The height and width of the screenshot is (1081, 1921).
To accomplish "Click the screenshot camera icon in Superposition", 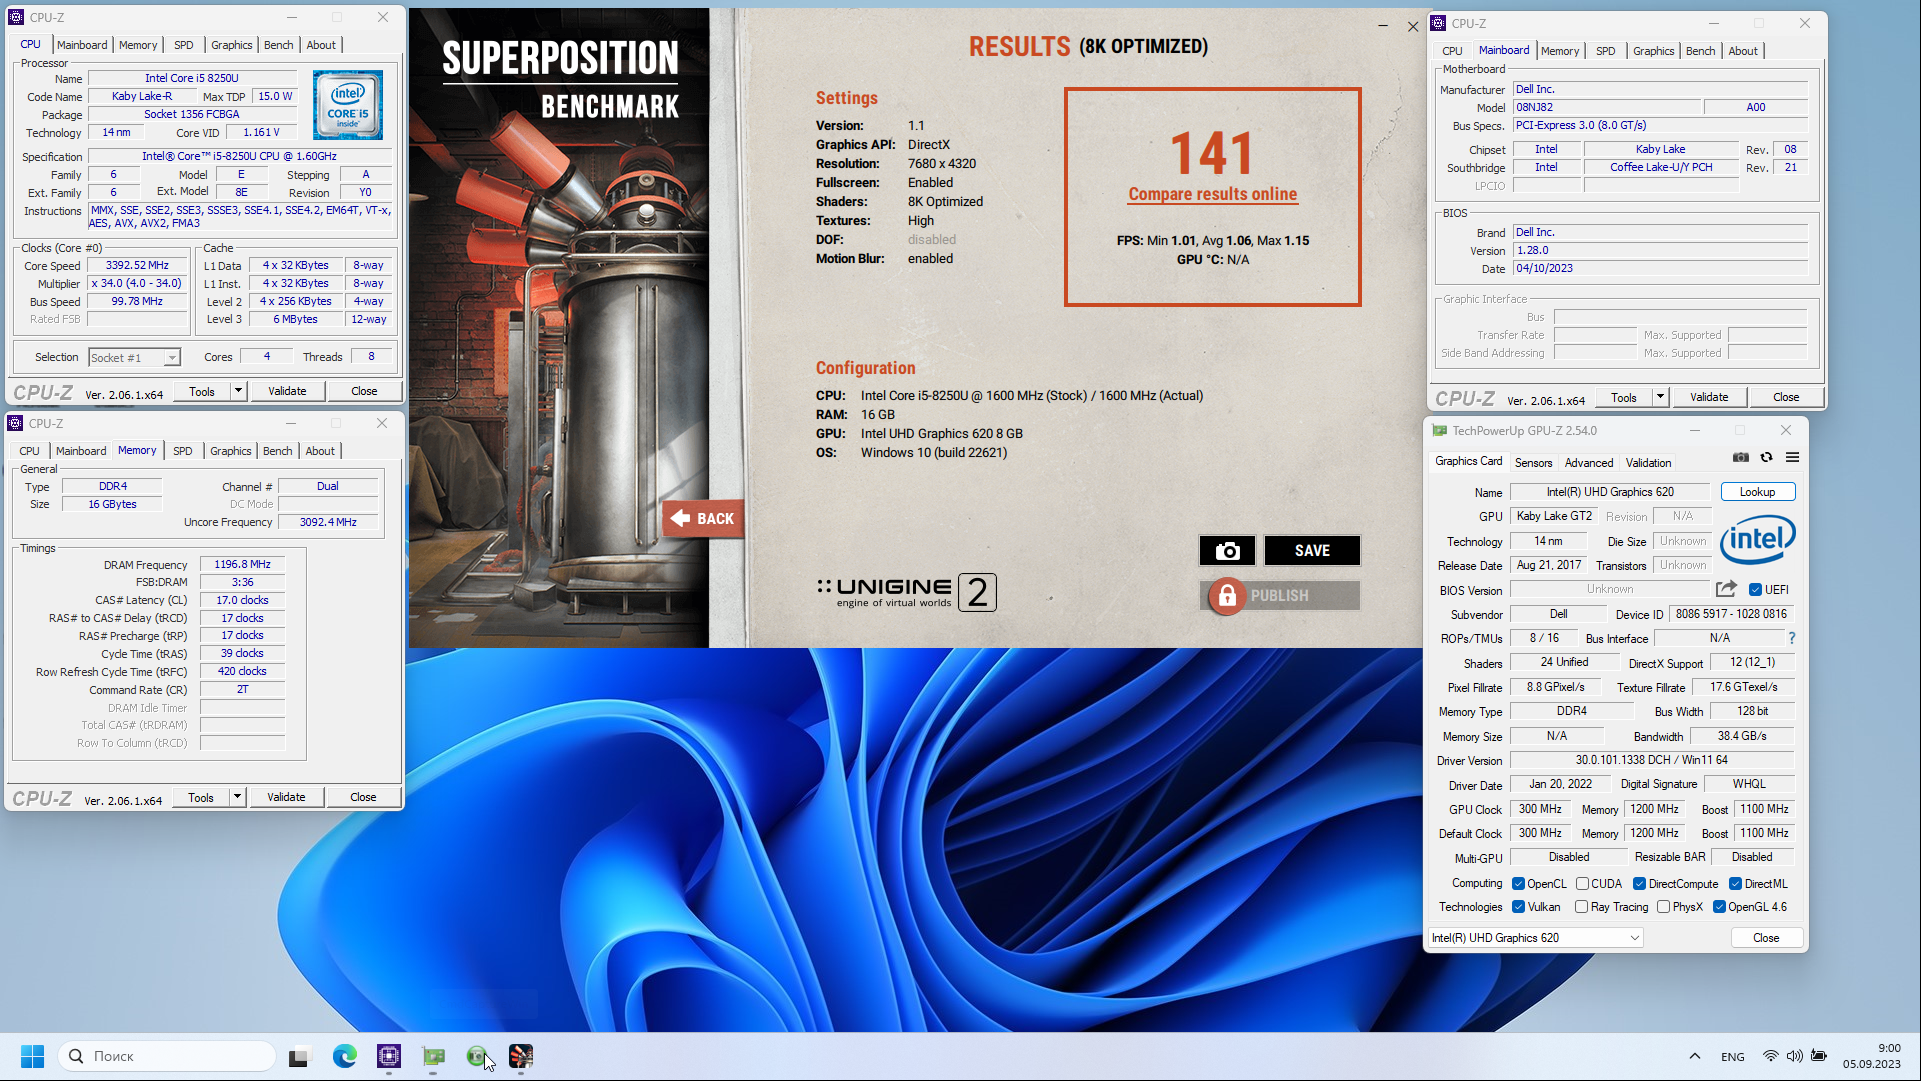I will pos(1227,551).
